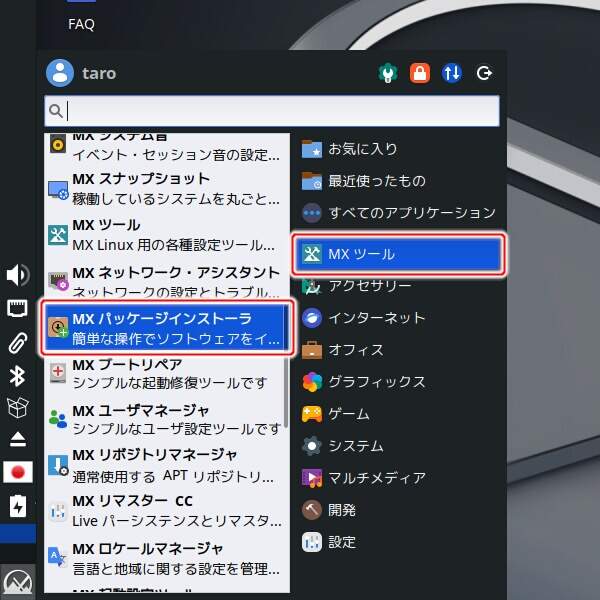Click the blue switch user arrows icon

pyautogui.click(x=453, y=73)
